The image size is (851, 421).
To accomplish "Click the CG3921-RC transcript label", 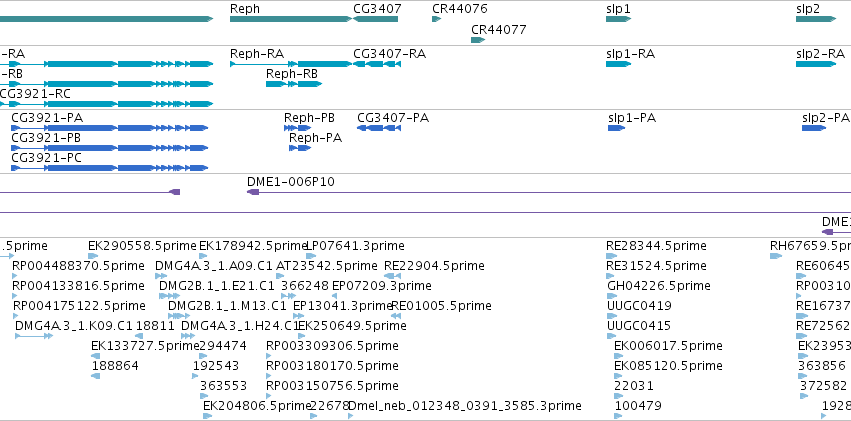I will 35,94.
